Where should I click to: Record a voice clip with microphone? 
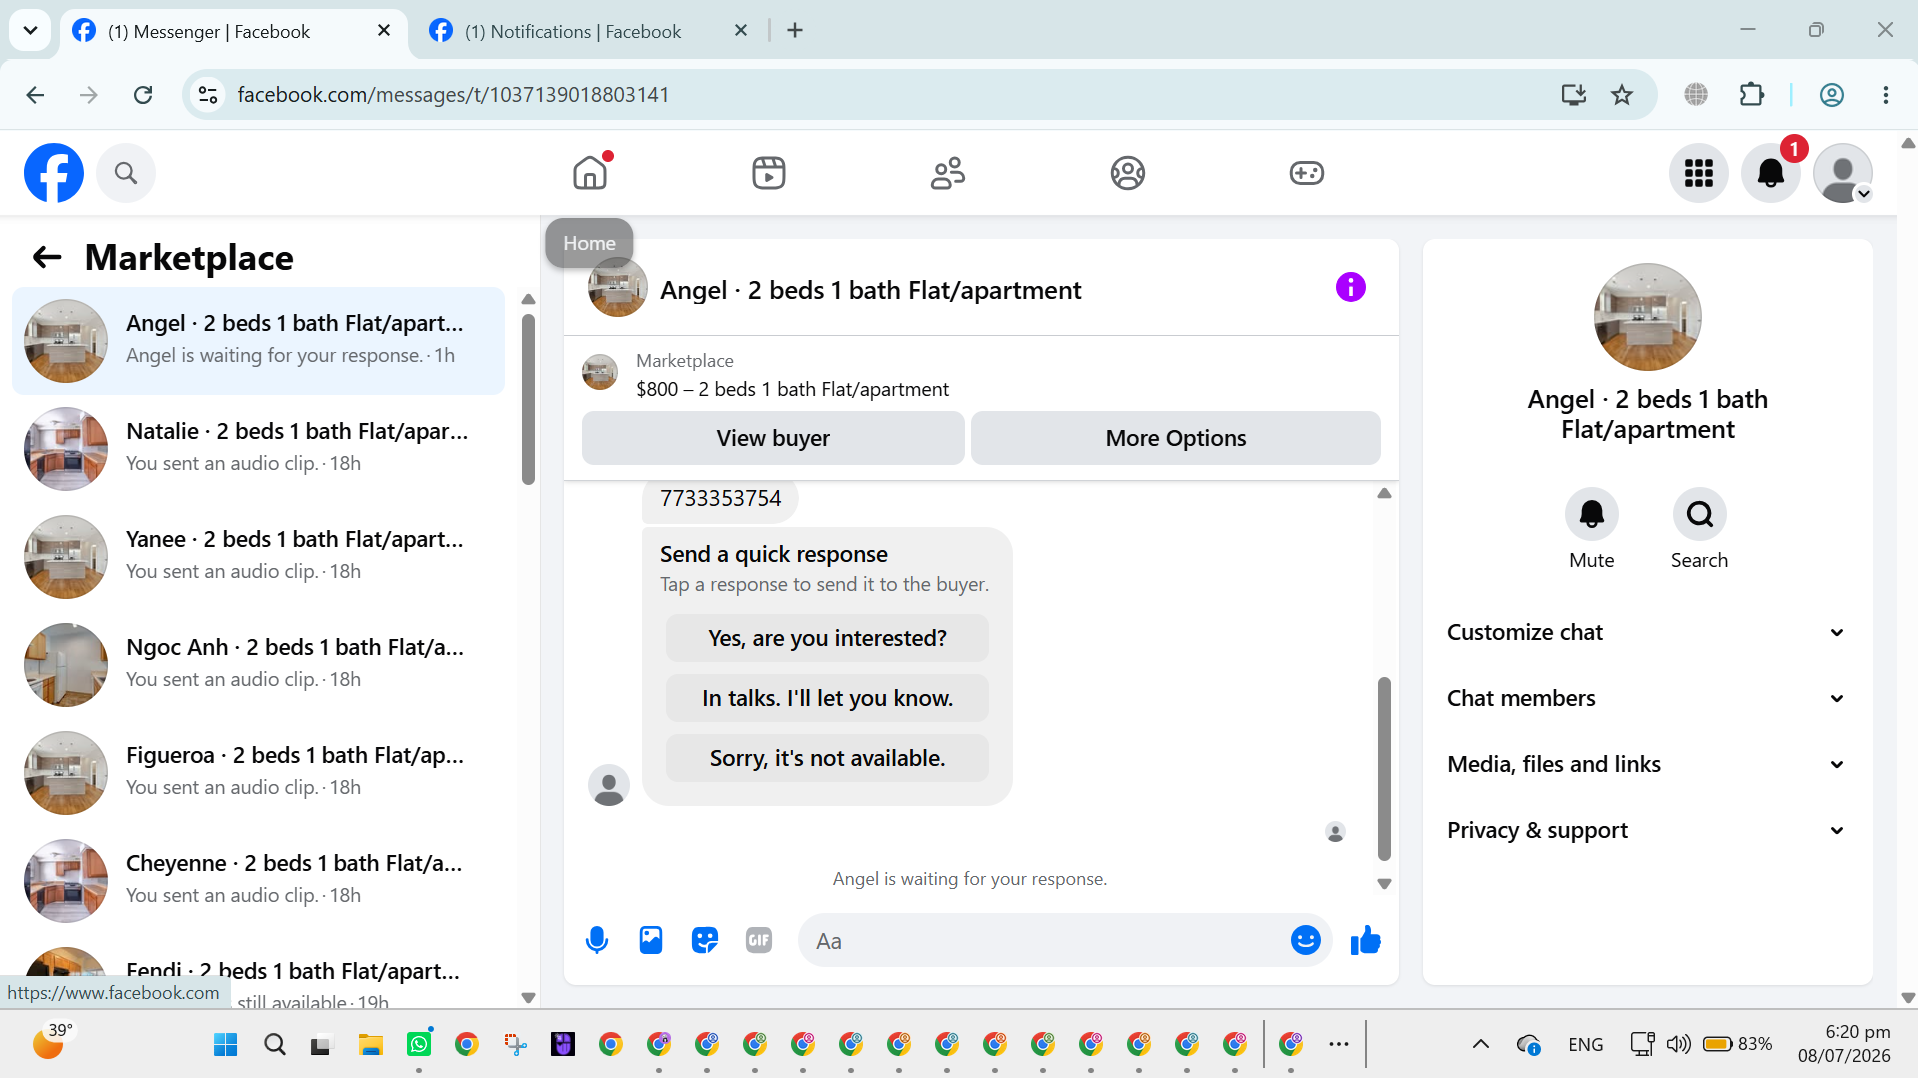597,940
